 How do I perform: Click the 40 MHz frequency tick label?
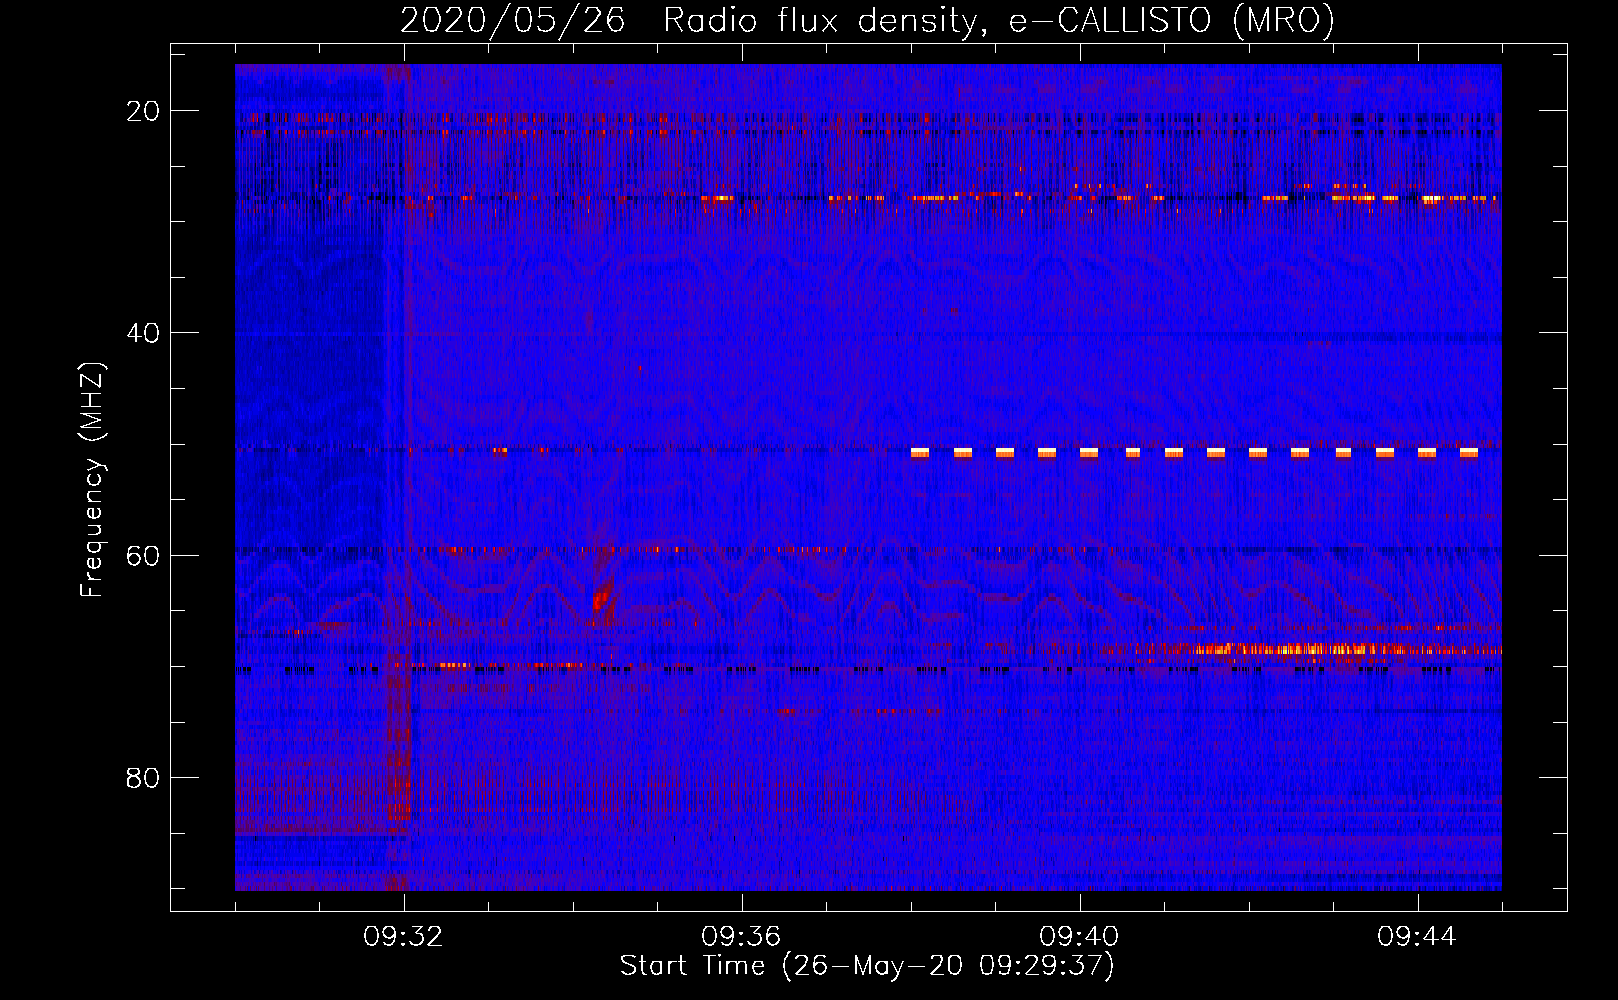[x=143, y=333]
